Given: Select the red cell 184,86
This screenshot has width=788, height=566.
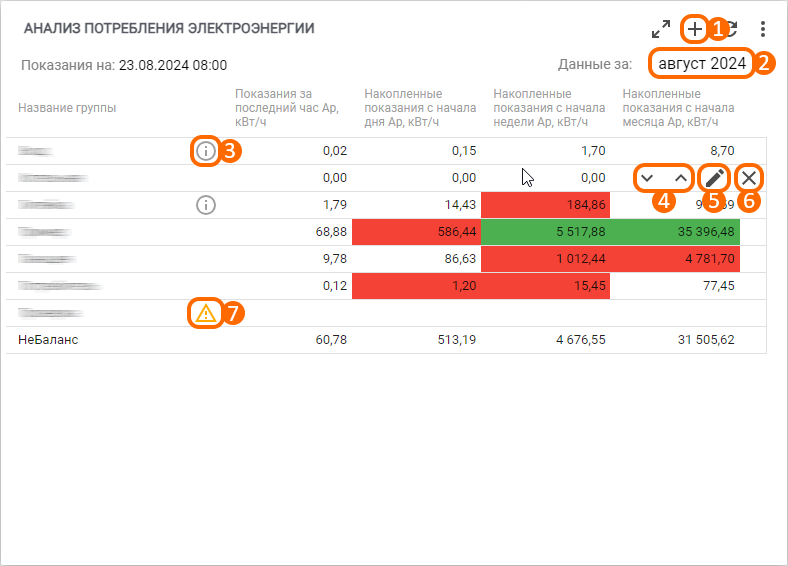Looking at the screenshot, I should click(x=545, y=205).
